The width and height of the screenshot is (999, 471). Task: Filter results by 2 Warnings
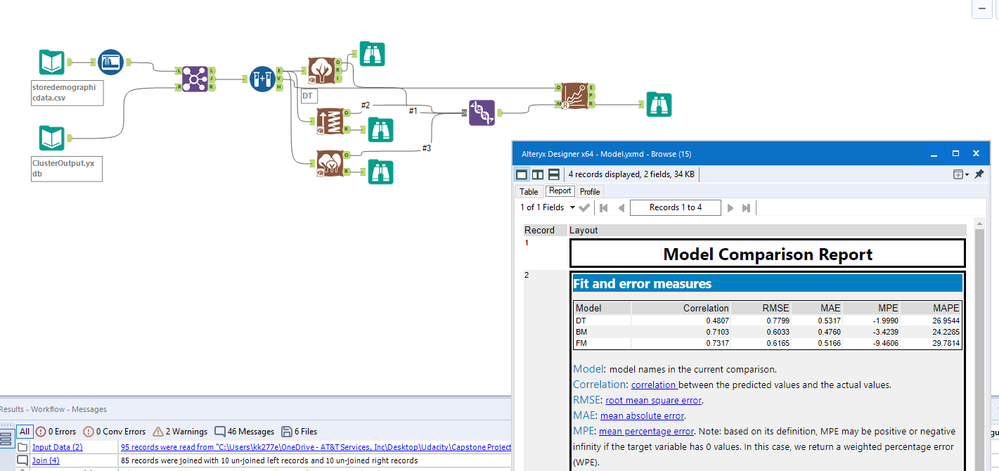[179, 431]
